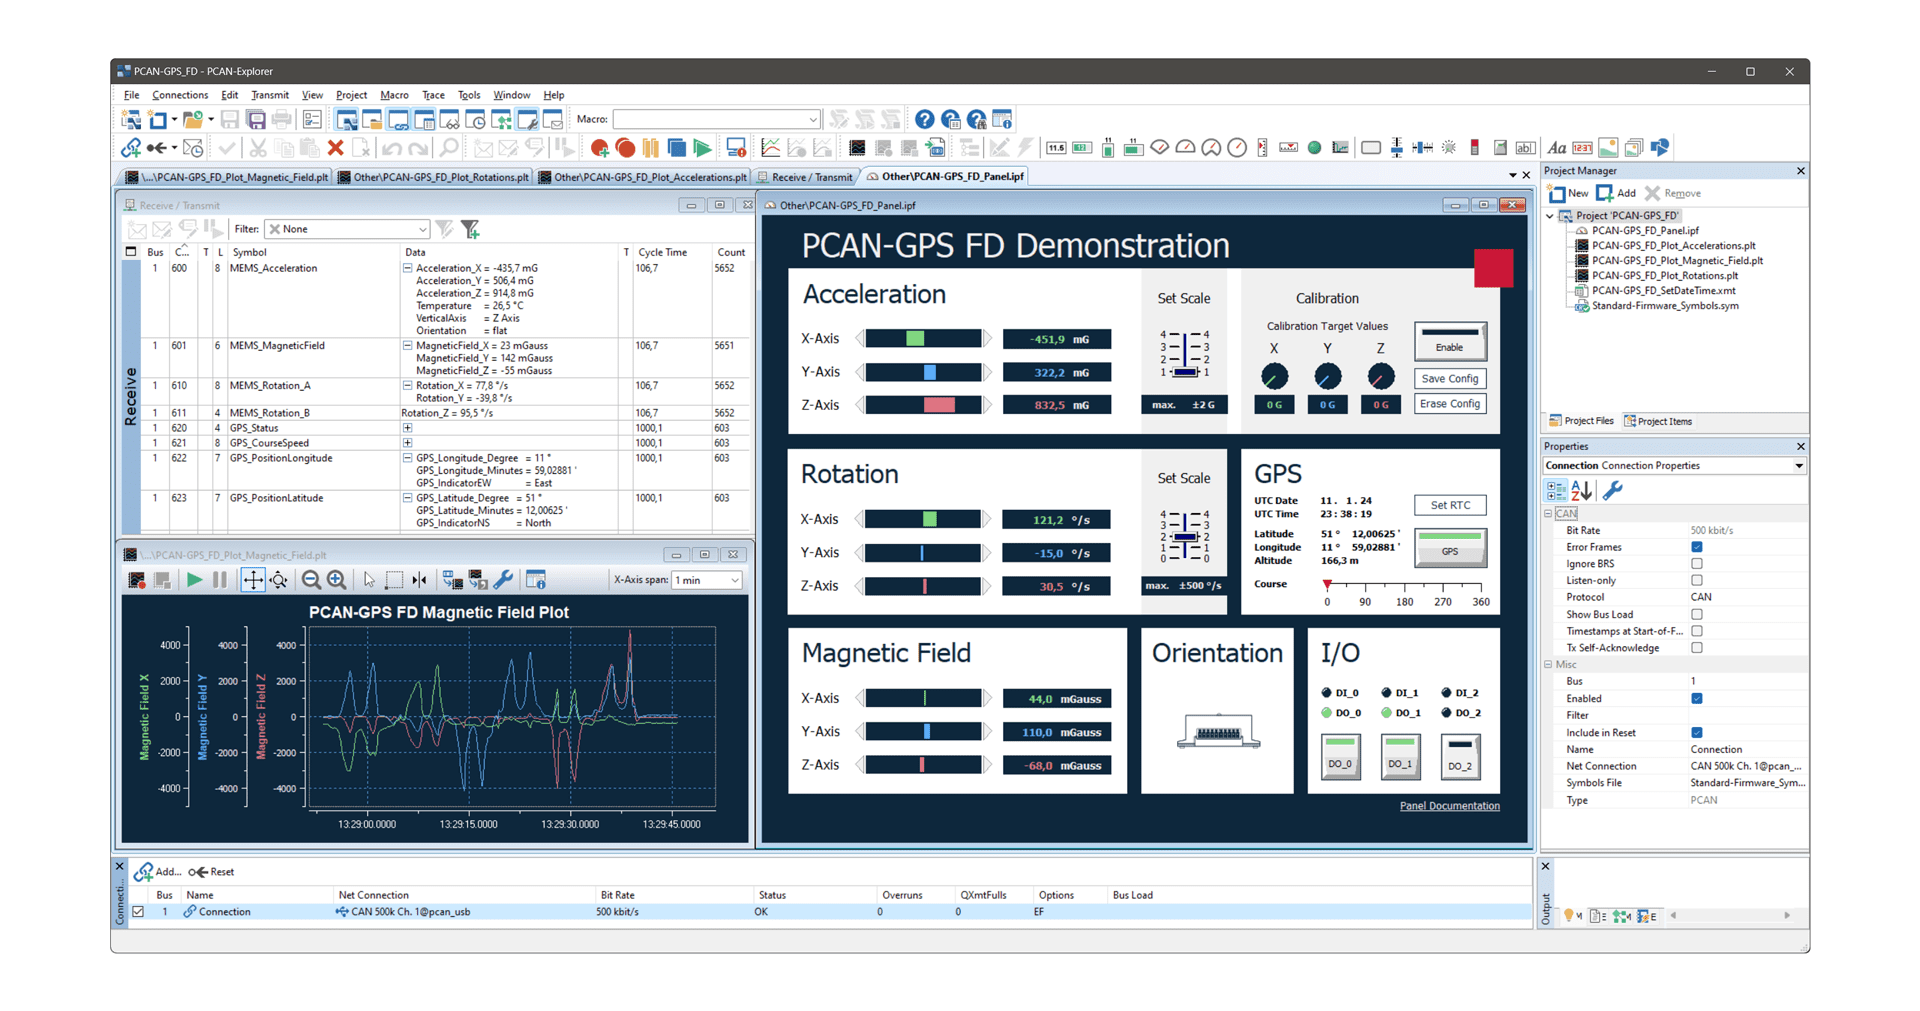Click the green LED indicator toolbar icon
1920x1011 pixels.
pyautogui.click(x=1314, y=148)
